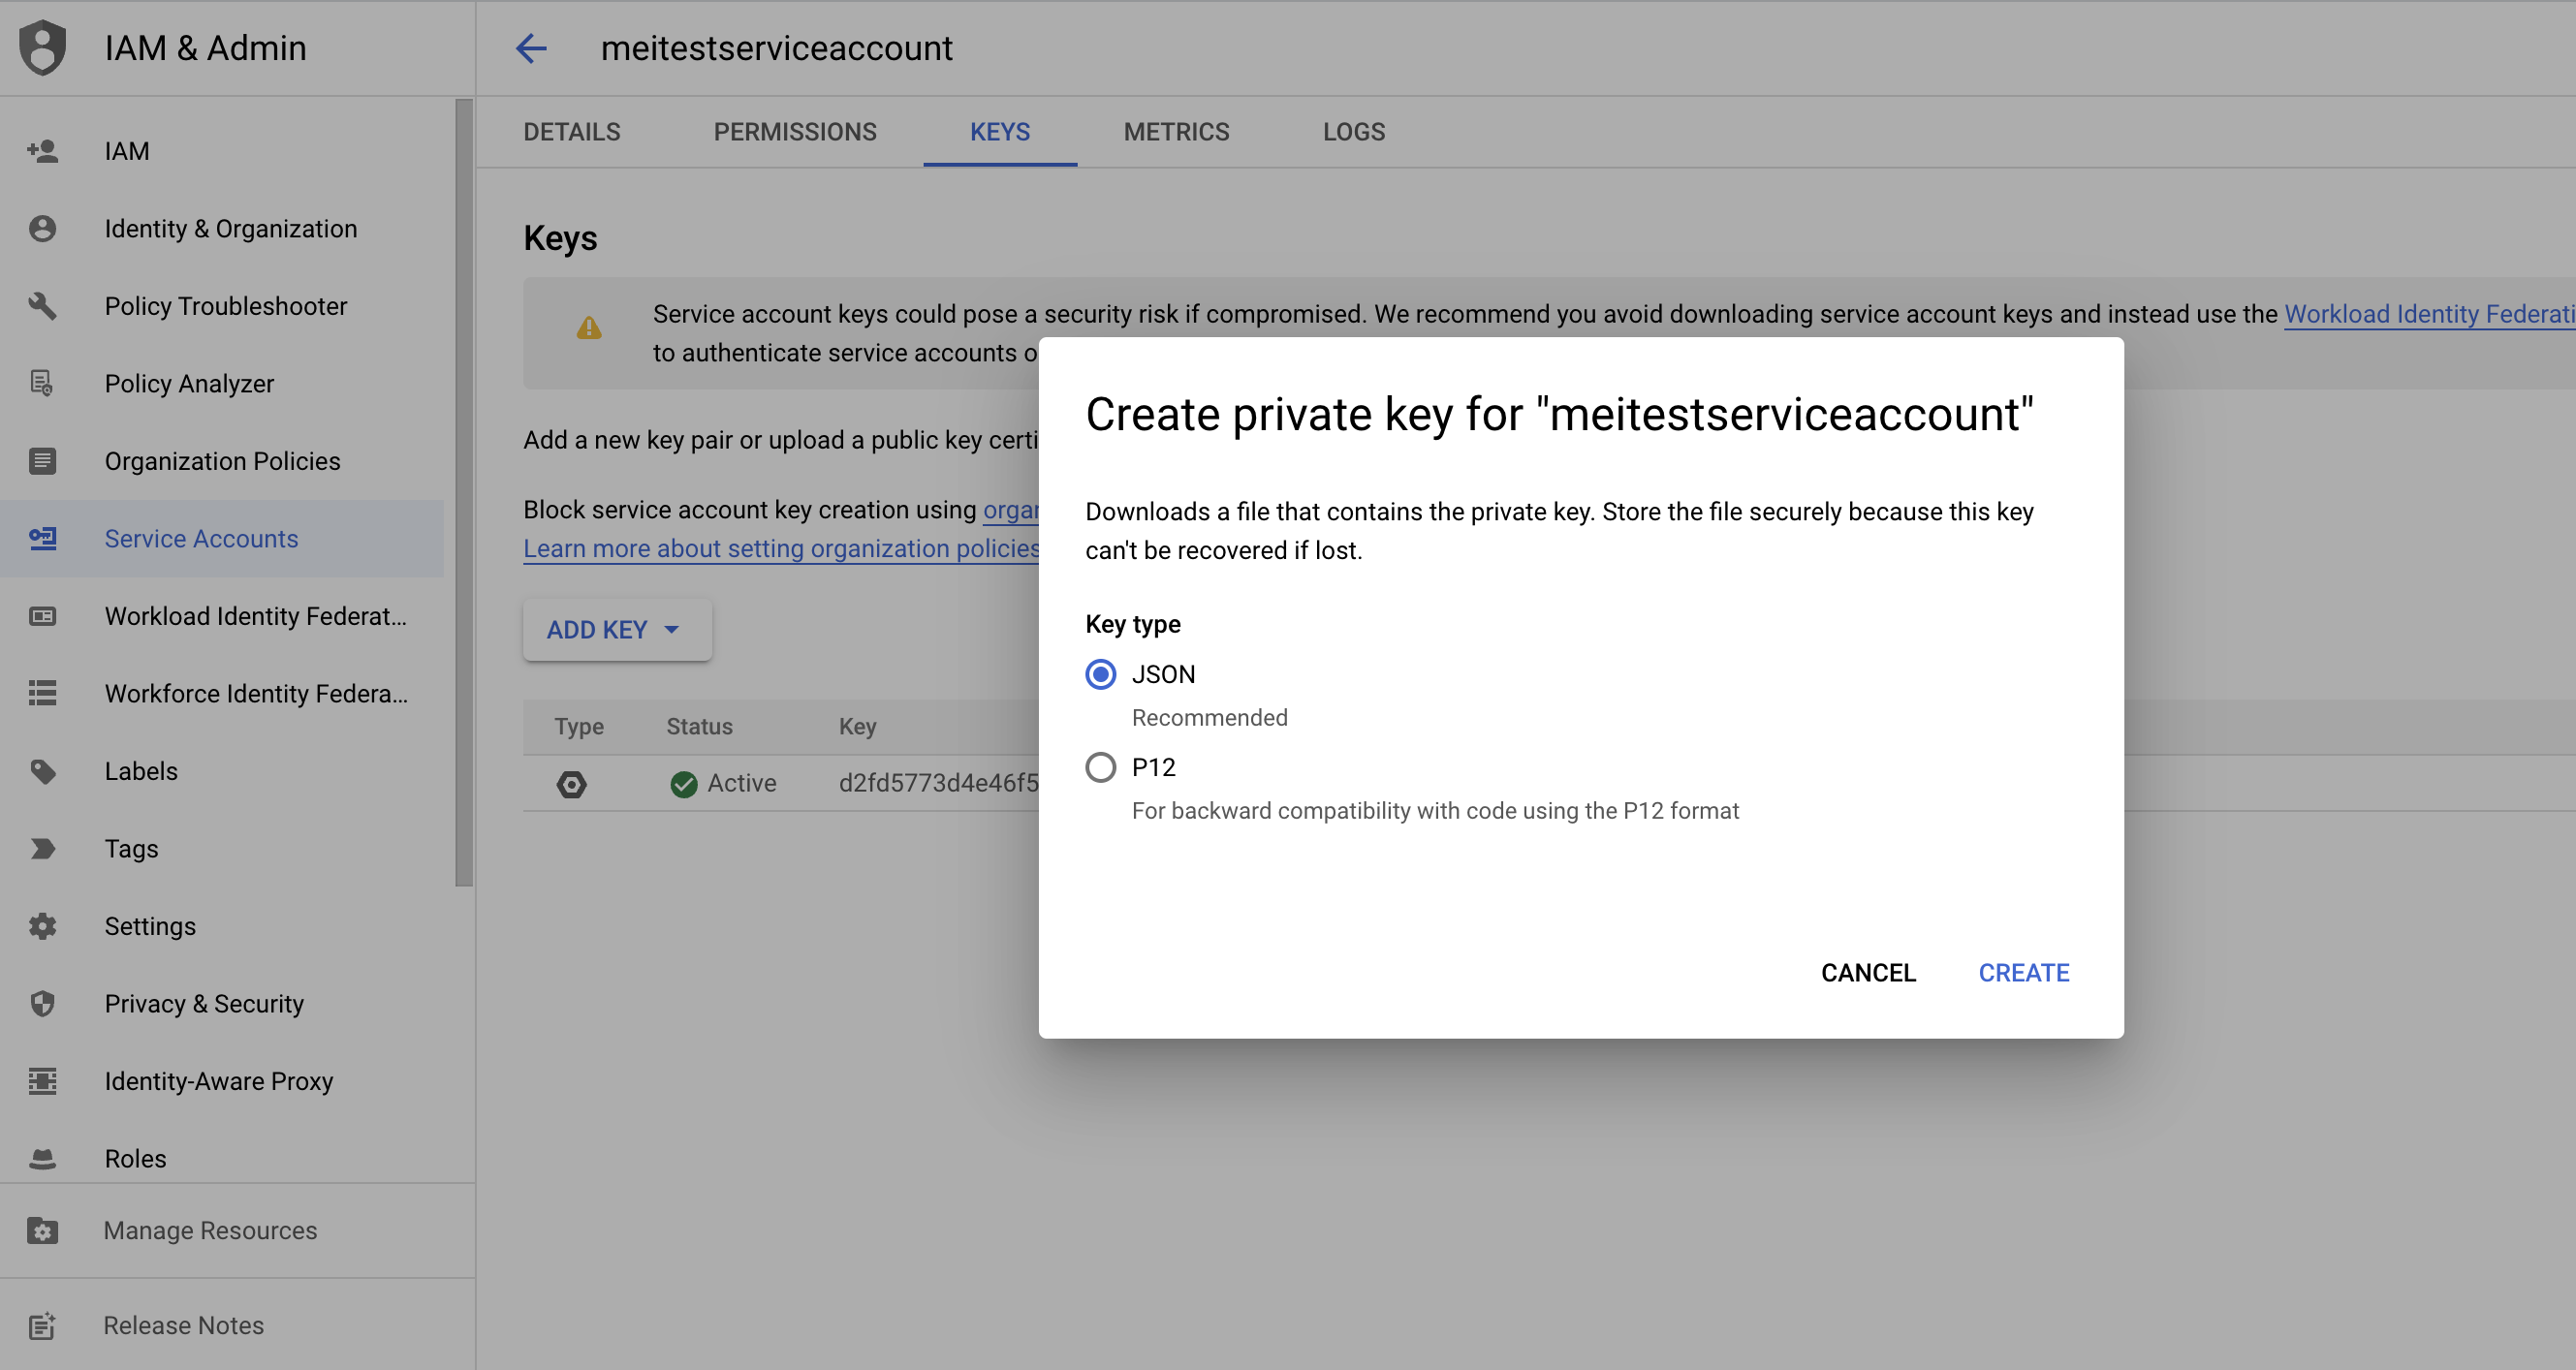This screenshot has height=1370, width=2576.
Task: Select the JSON key type radio button
Action: [x=1101, y=675]
